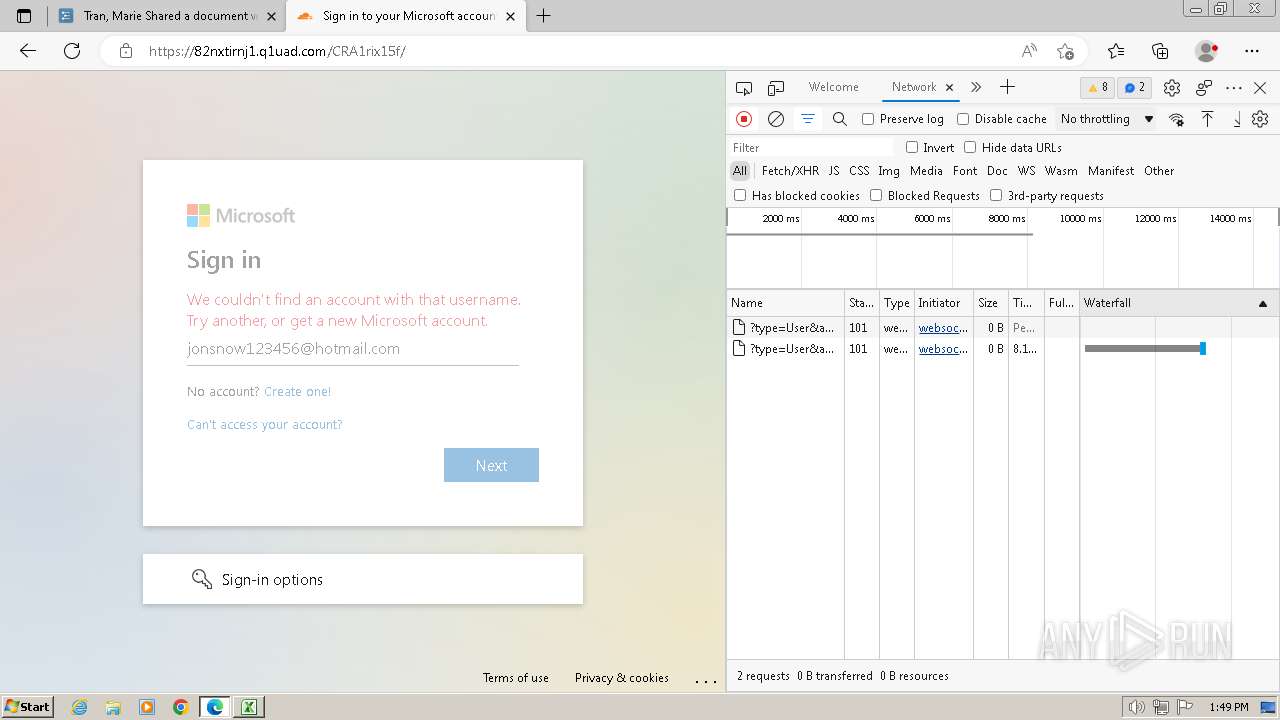Viewport: 1280px width, 720px height.
Task: Open Sign-in options
Action: click(x=363, y=579)
